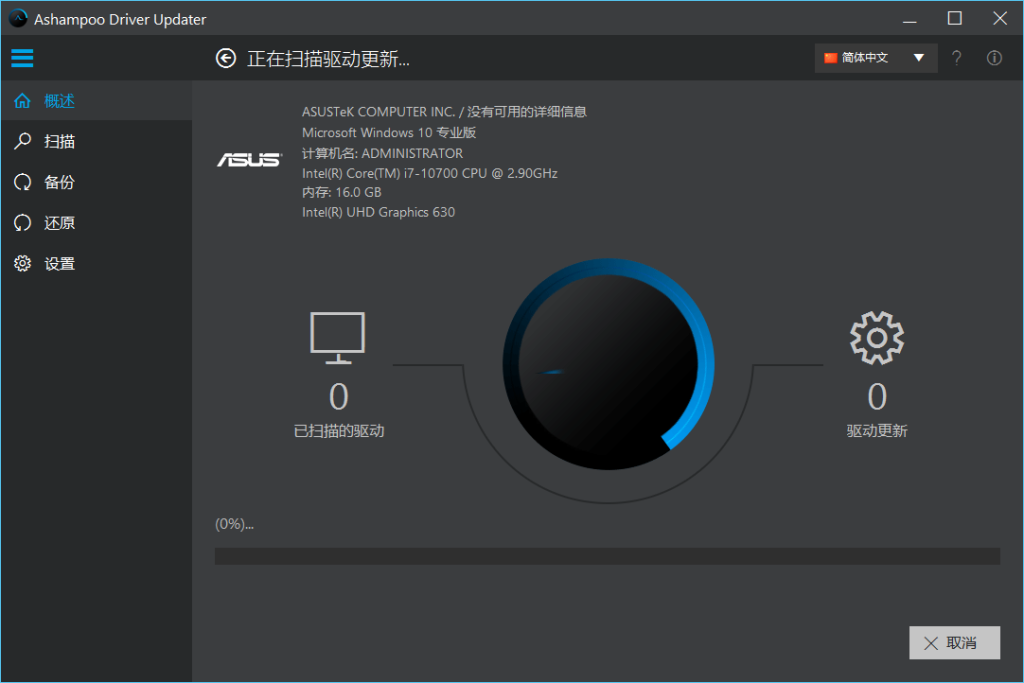Cancel the scan with 取消 button
Image resolution: width=1024 pixels, height=683 pixels.
(954, 642)
